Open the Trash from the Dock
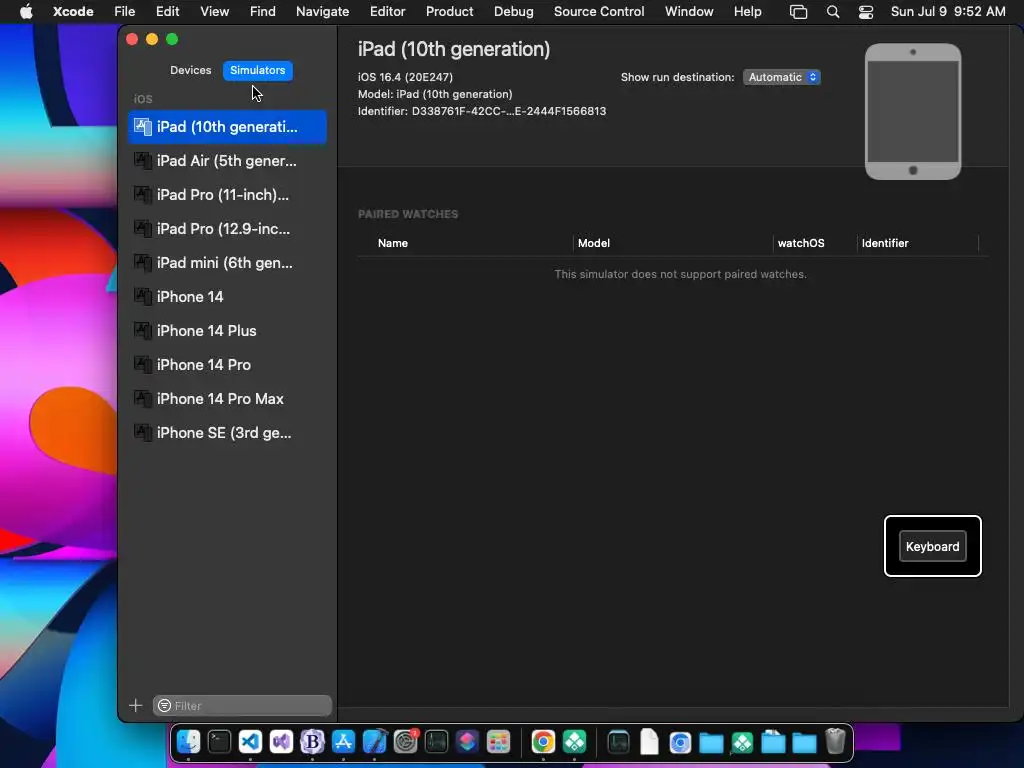This screenshot has width=1024, height=768. point(835,742)
